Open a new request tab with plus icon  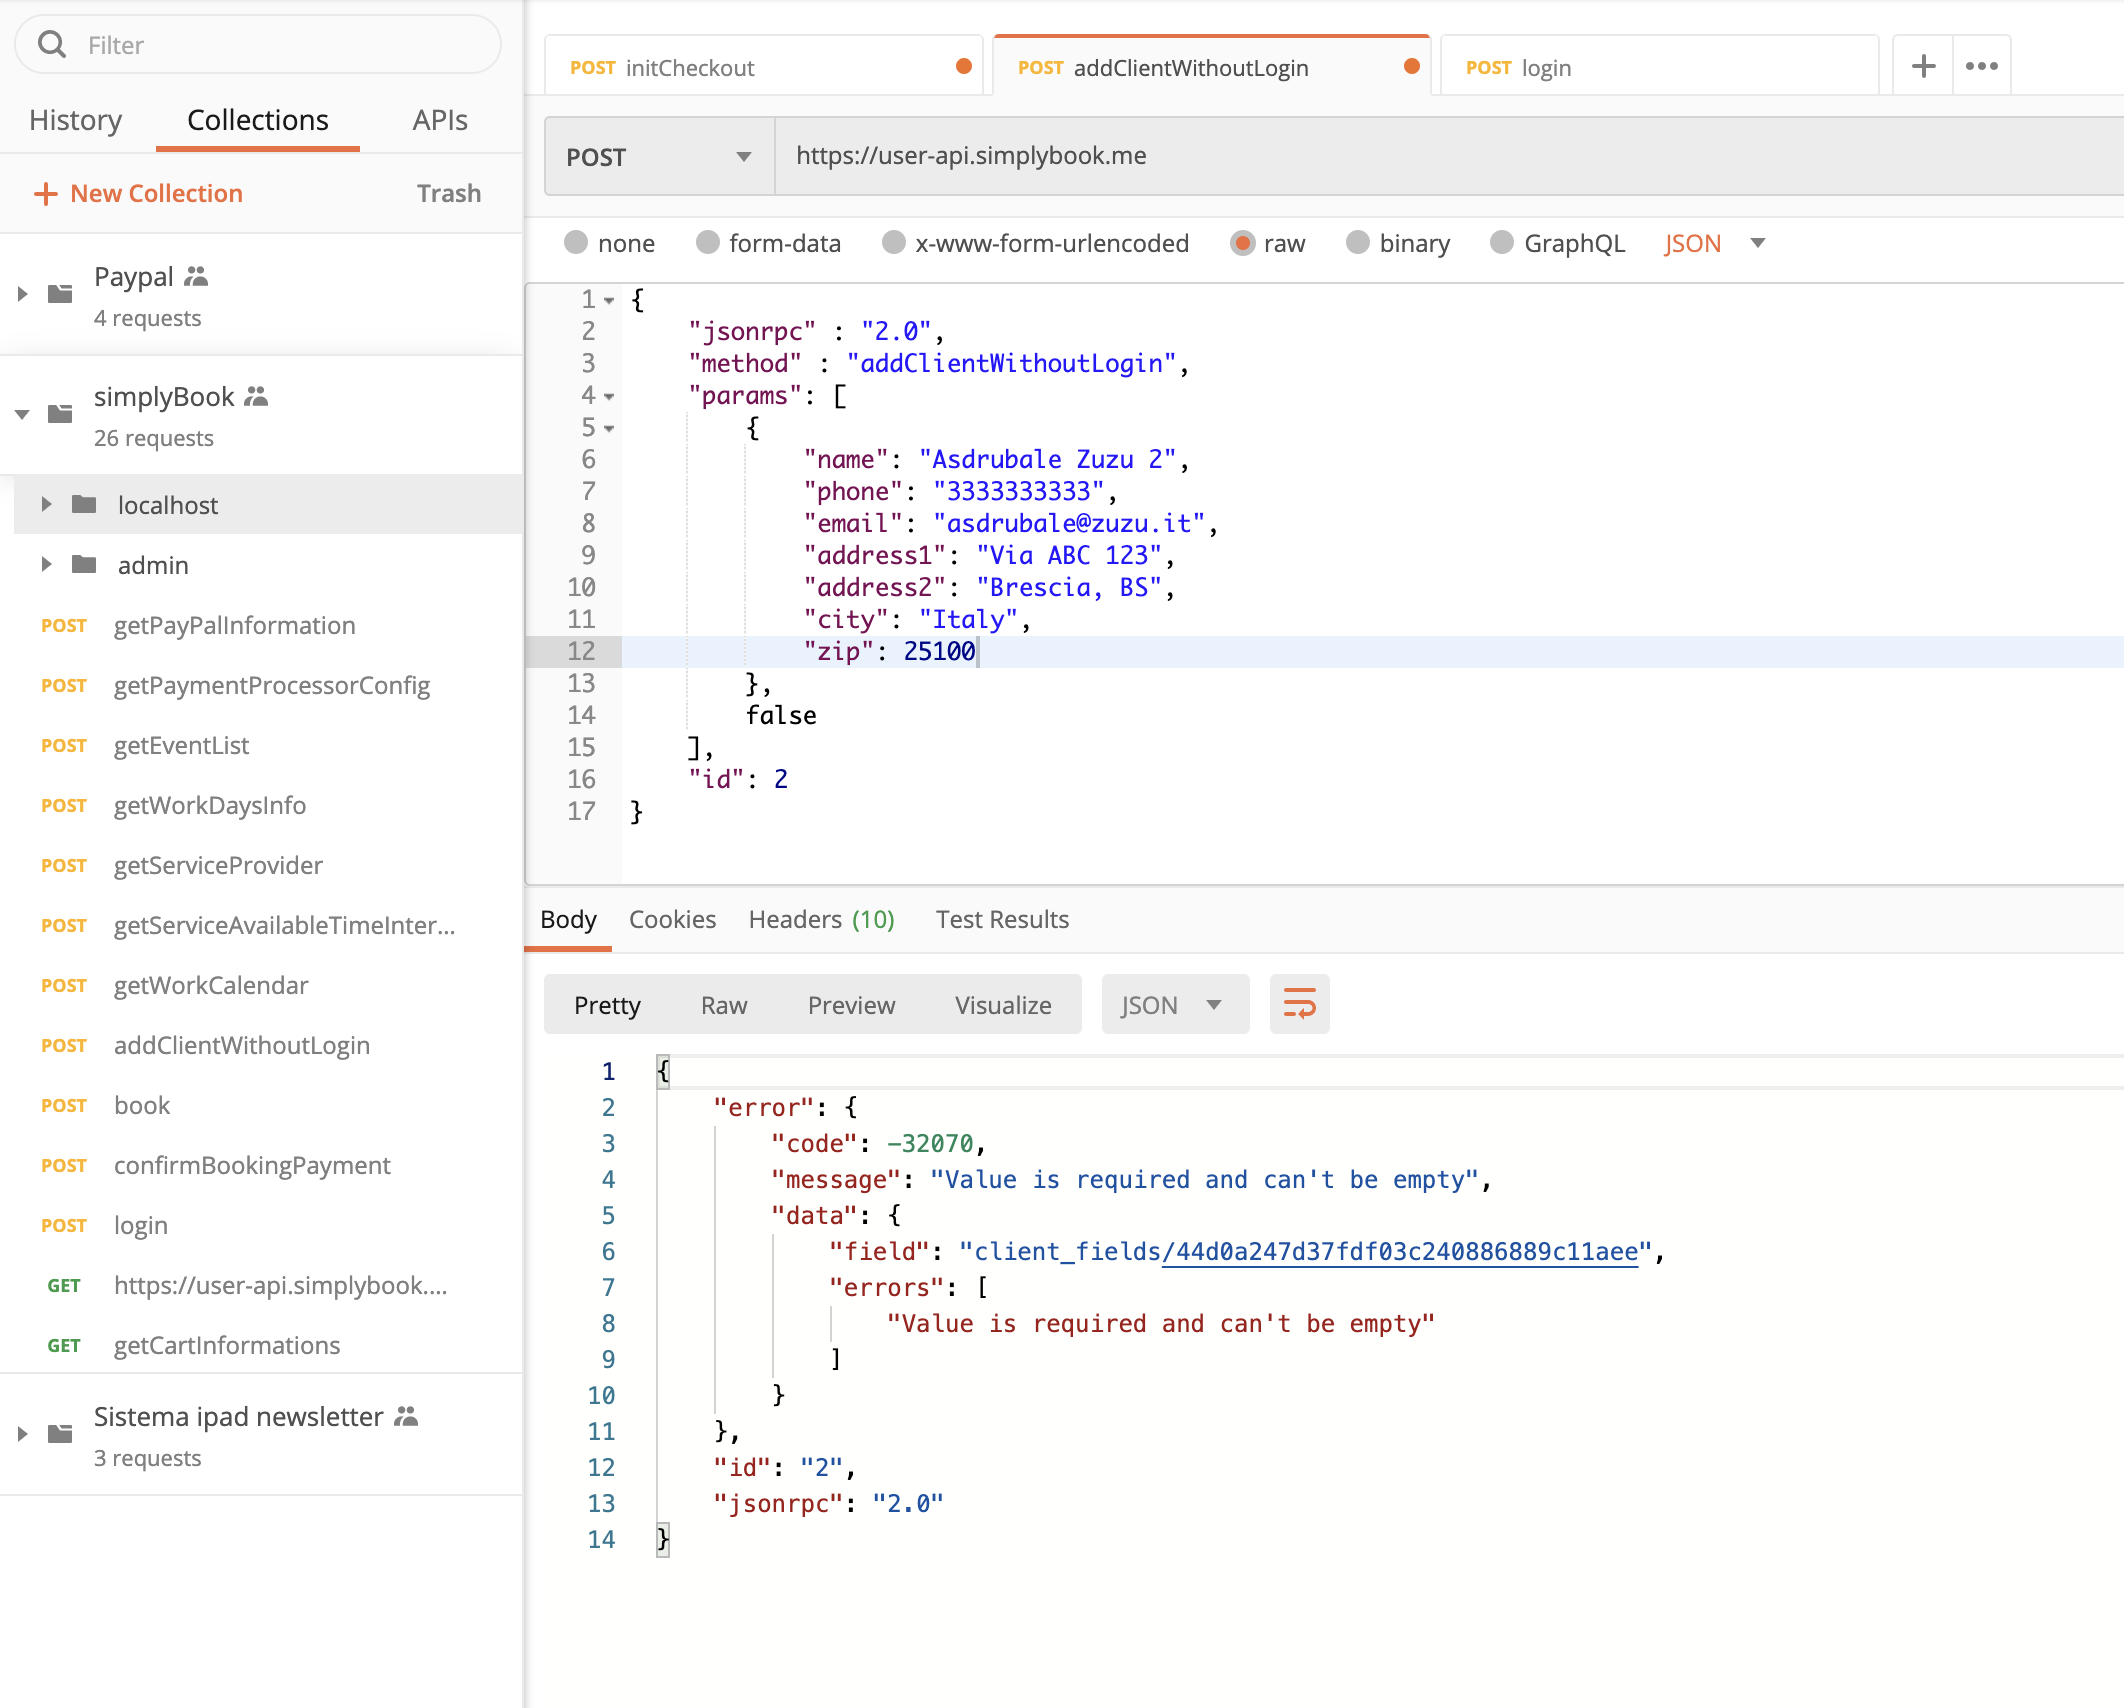[x=1923, y=67]
